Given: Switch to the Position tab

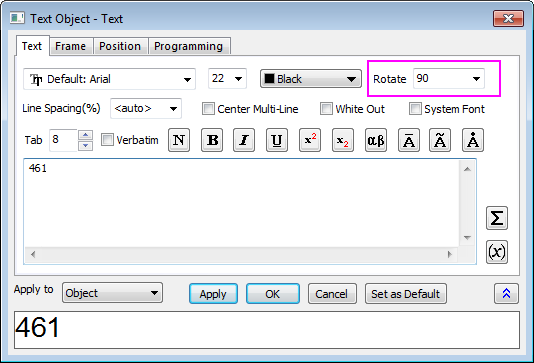Looking at the screenshot, I should point(120,46).
